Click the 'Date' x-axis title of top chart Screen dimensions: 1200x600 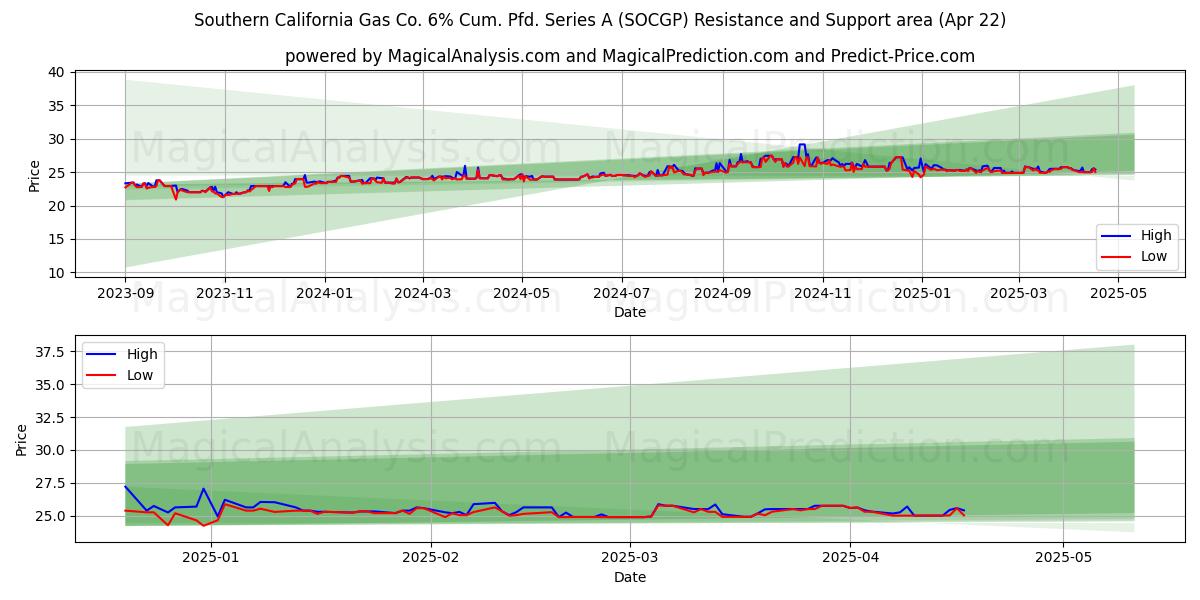pos(630,312)
